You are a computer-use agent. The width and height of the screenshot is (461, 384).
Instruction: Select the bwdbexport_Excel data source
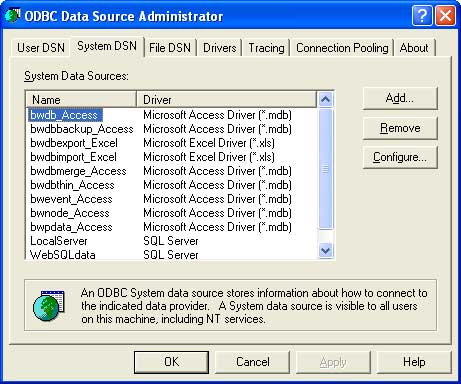[x=74, y=143]
